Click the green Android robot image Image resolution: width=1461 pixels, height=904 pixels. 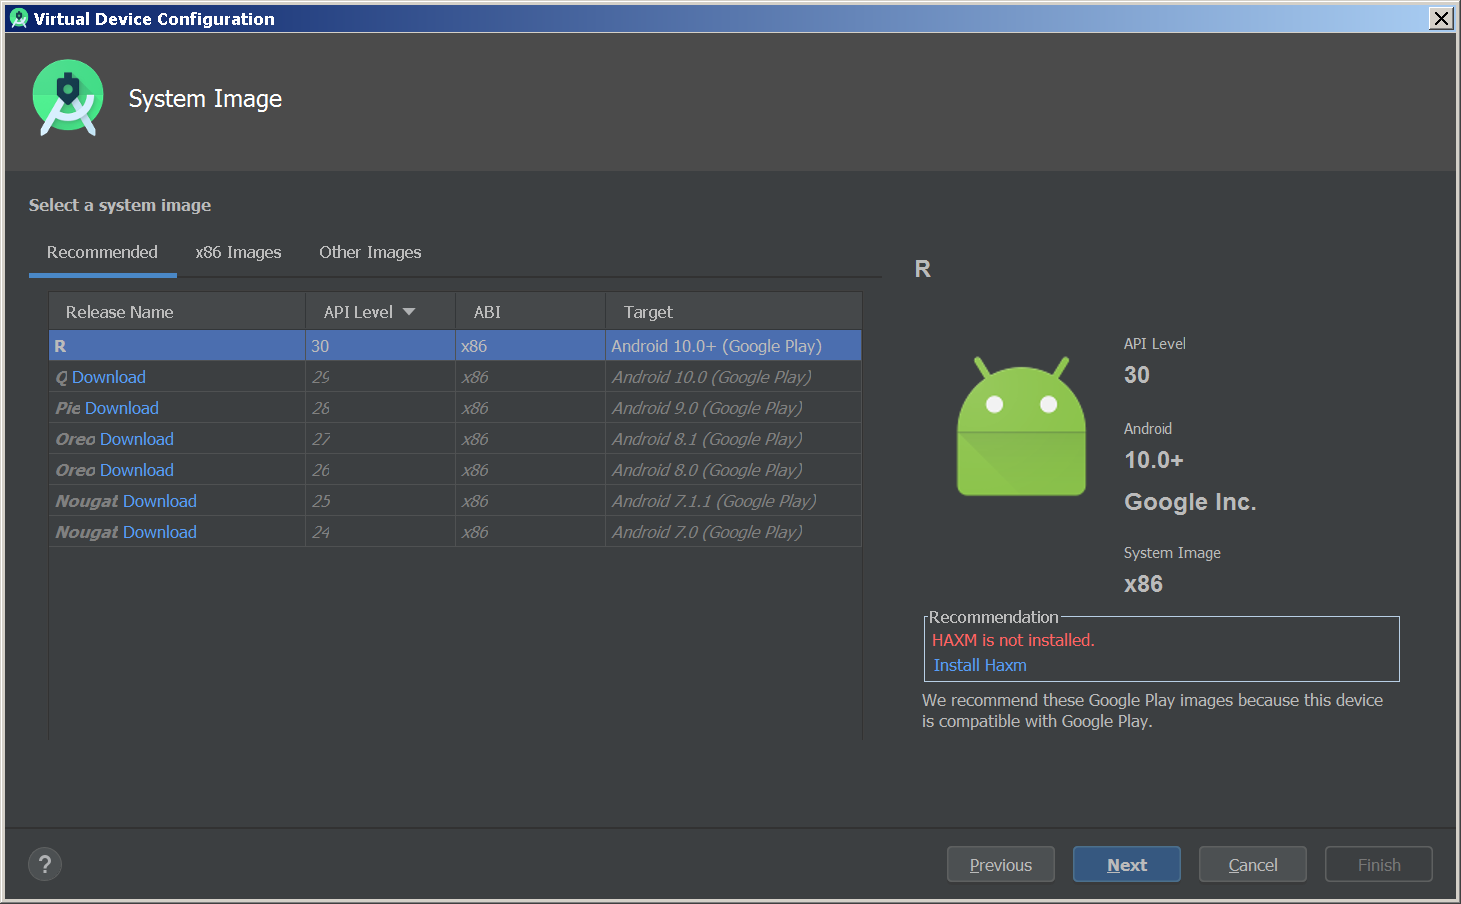[1021, 426]
